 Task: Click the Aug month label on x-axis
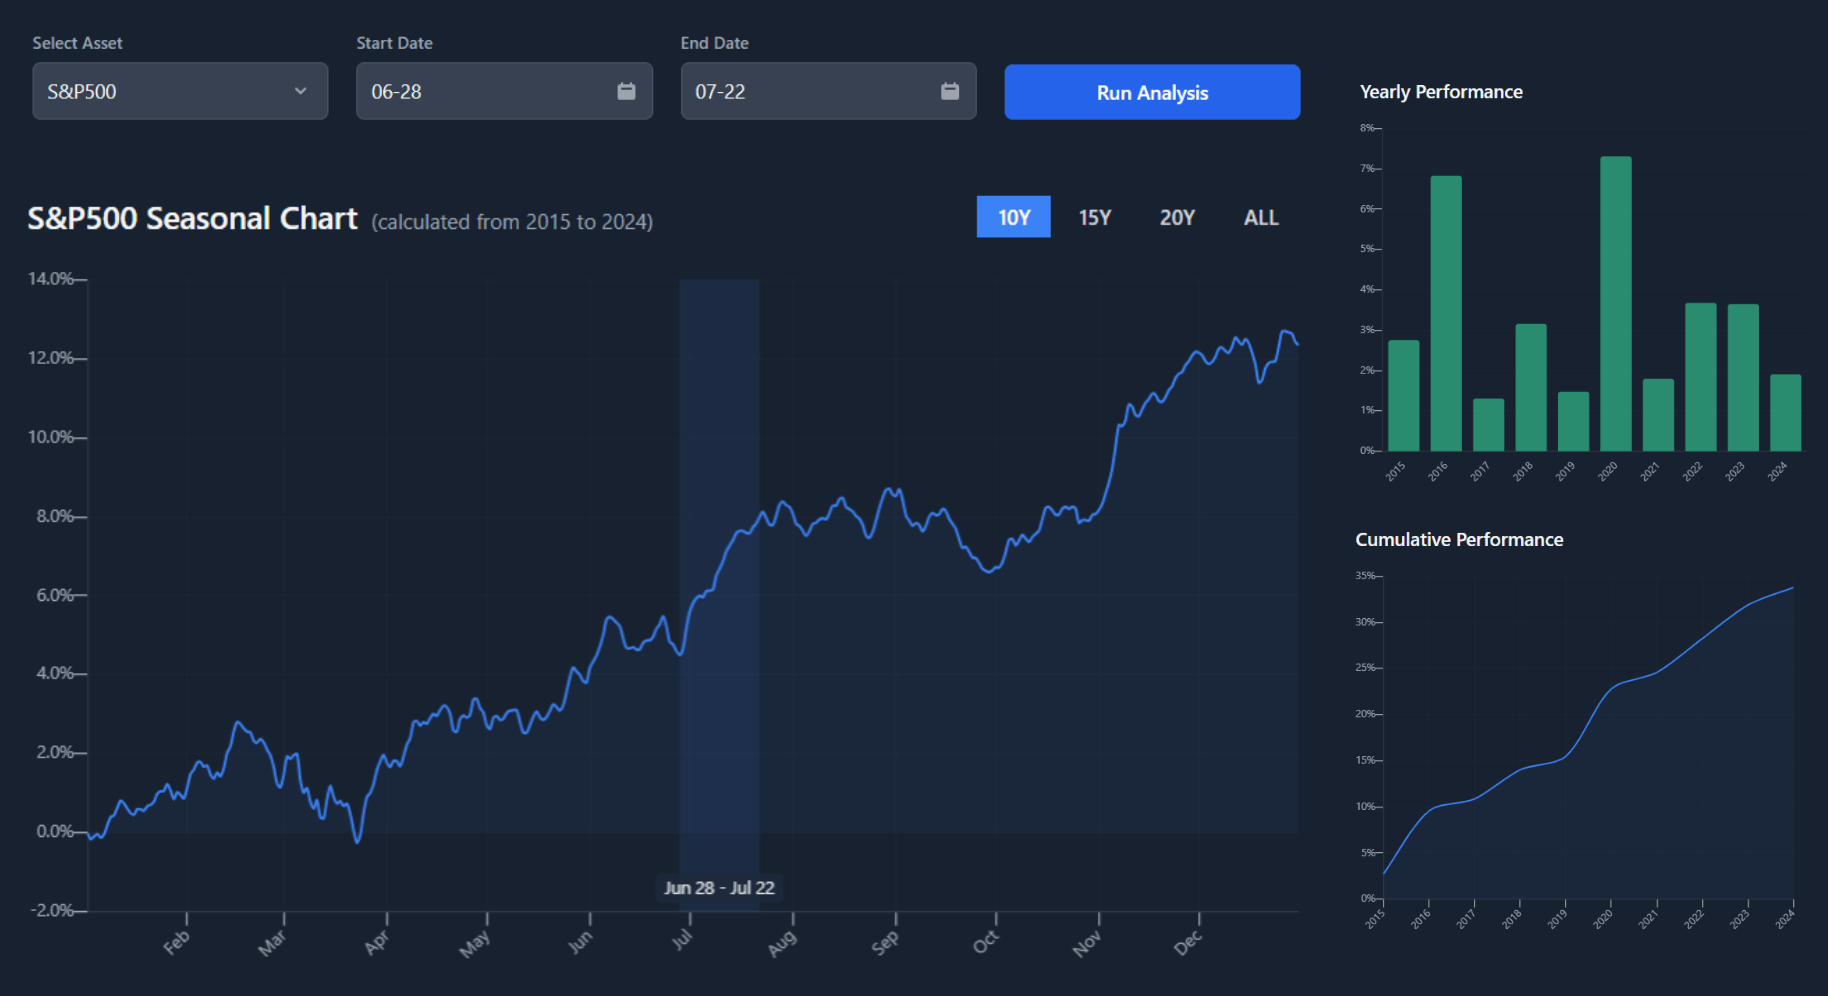(x=782, y=942)
